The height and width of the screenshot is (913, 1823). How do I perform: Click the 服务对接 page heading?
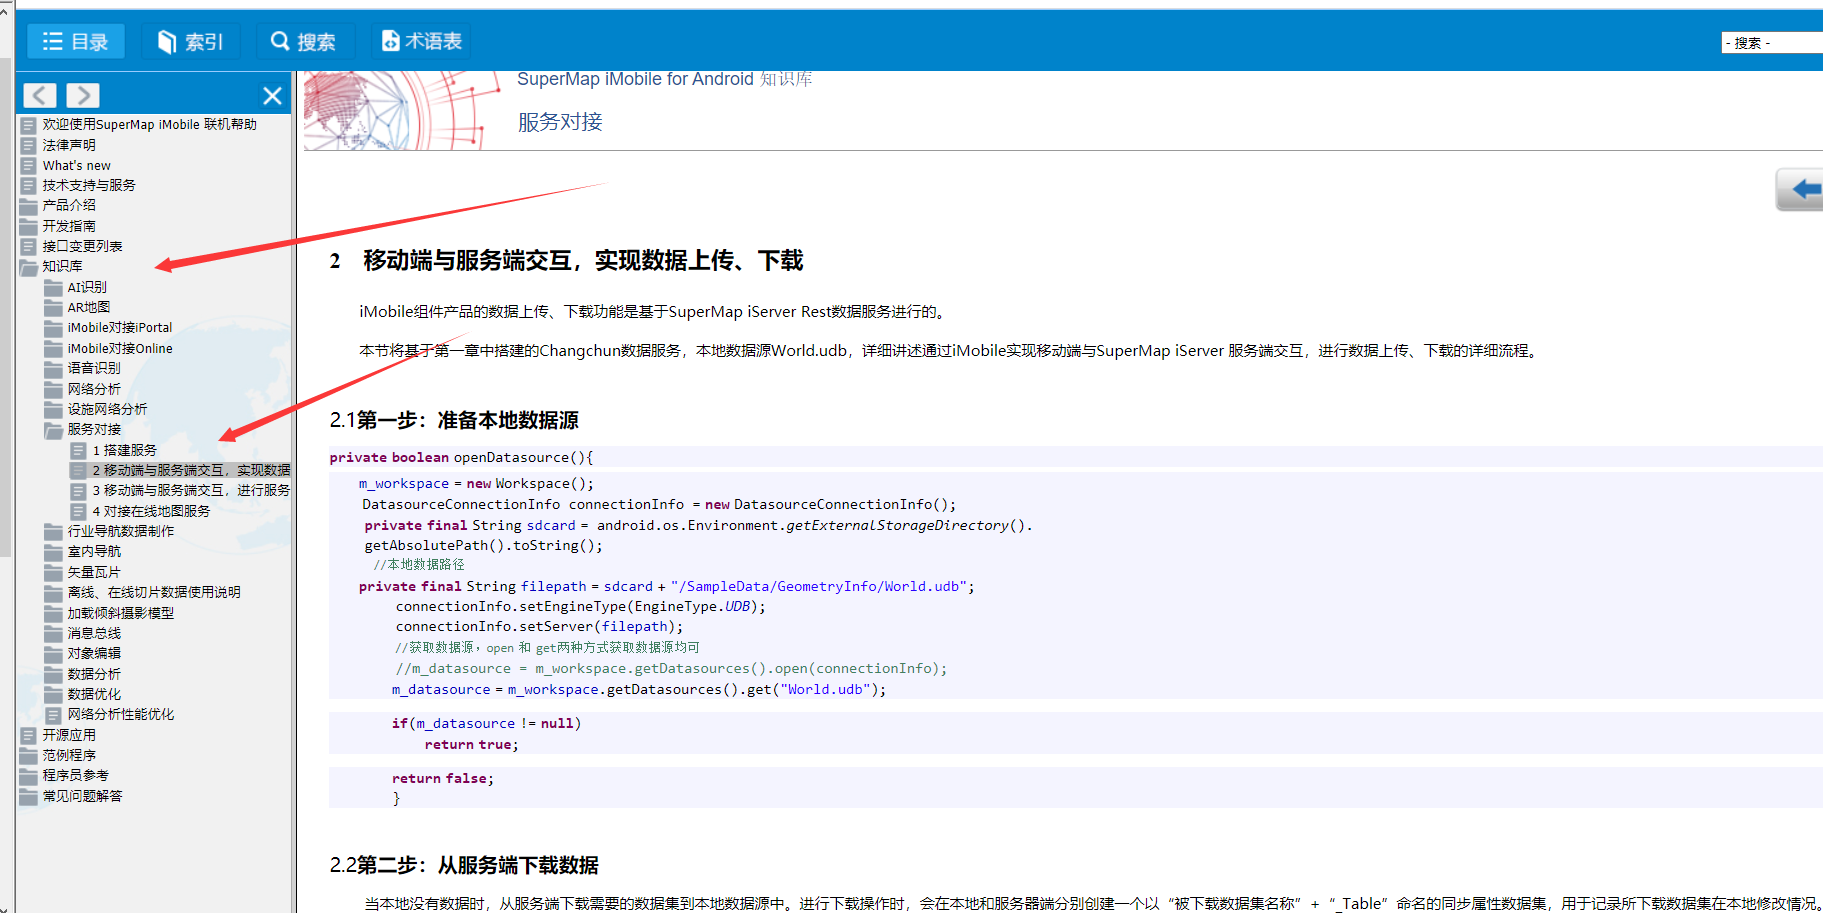560,122
